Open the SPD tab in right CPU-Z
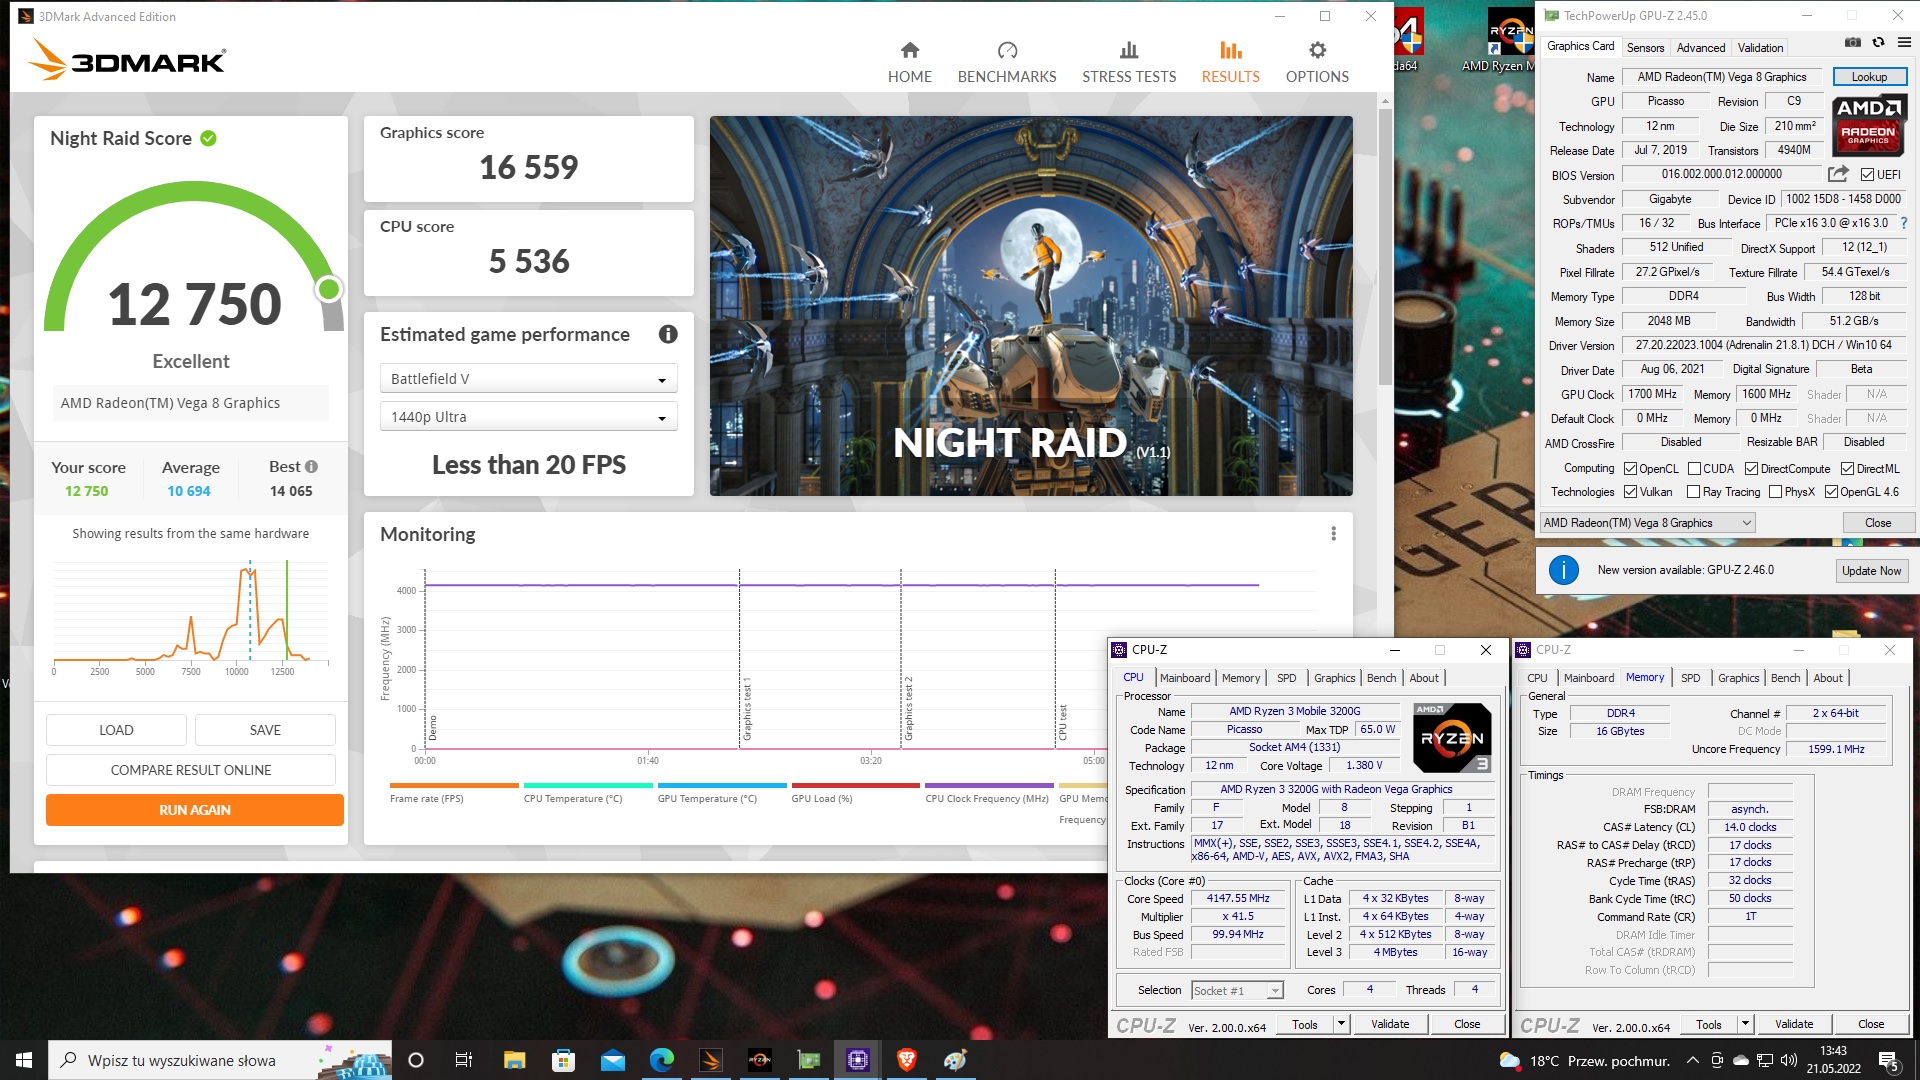This screenshot has height=1080, width=1920. coord(1690,678)
